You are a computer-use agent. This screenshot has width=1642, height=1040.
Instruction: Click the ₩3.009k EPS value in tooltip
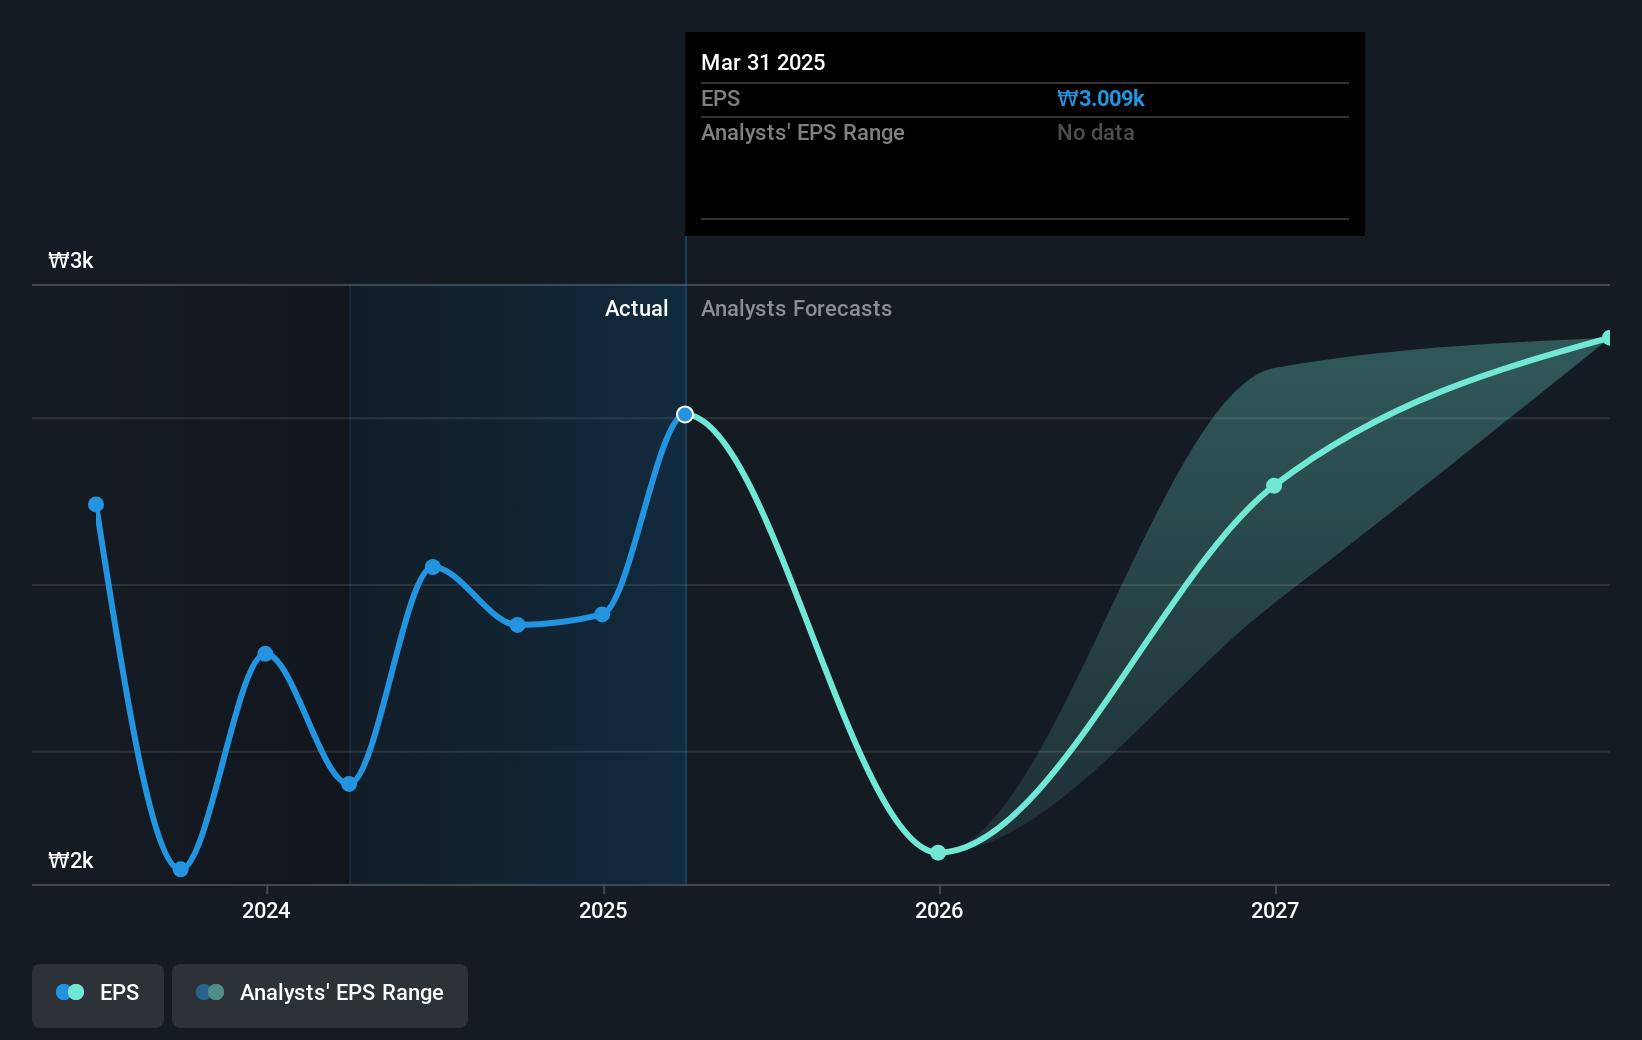coord(1100,98)
